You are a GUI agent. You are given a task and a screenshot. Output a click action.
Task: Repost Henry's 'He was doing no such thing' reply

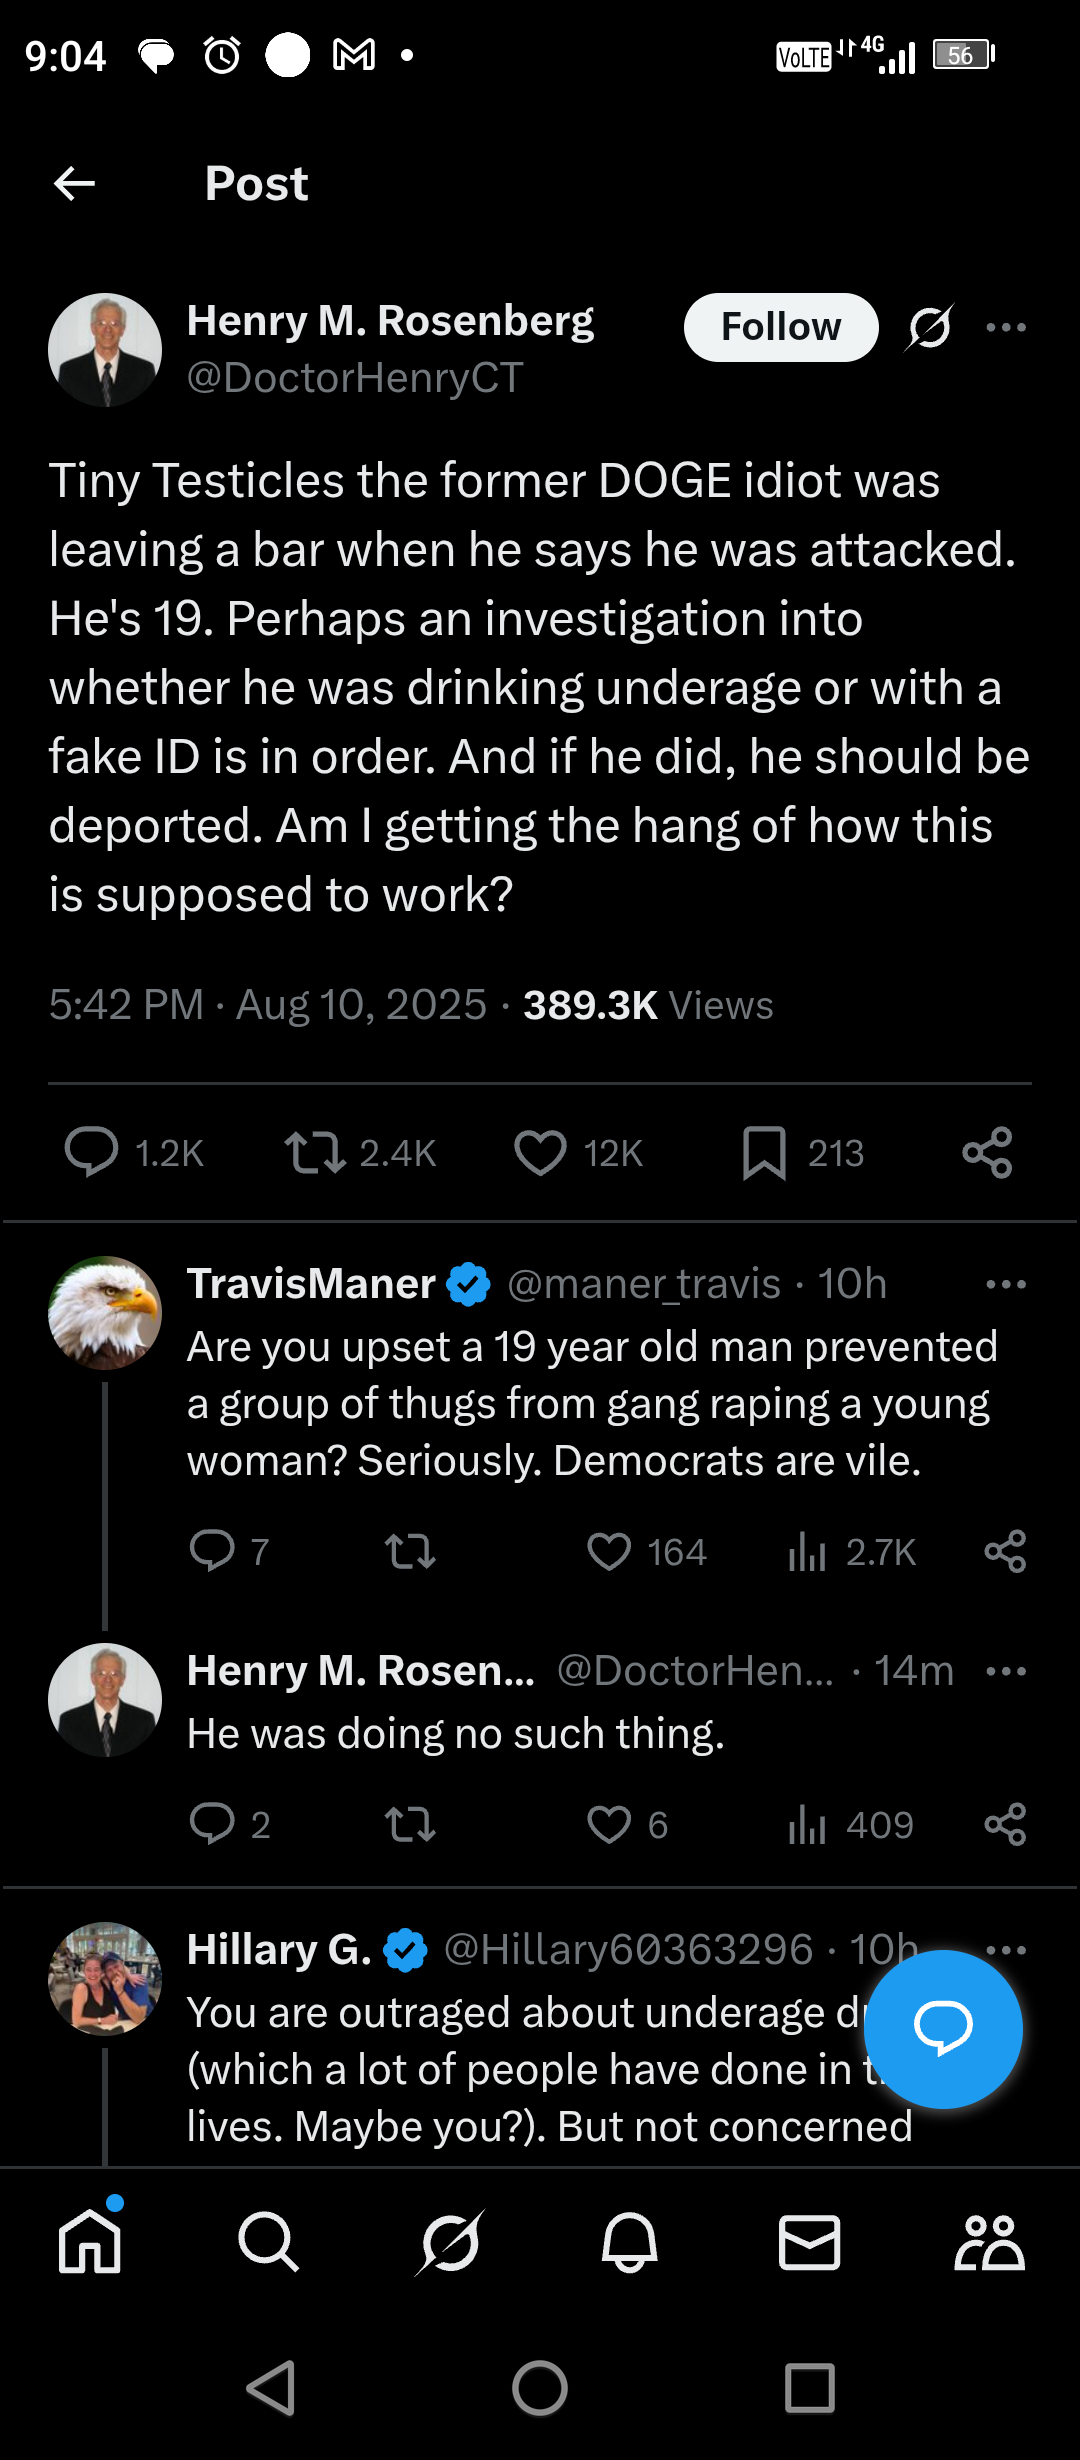pos(410,1825)
